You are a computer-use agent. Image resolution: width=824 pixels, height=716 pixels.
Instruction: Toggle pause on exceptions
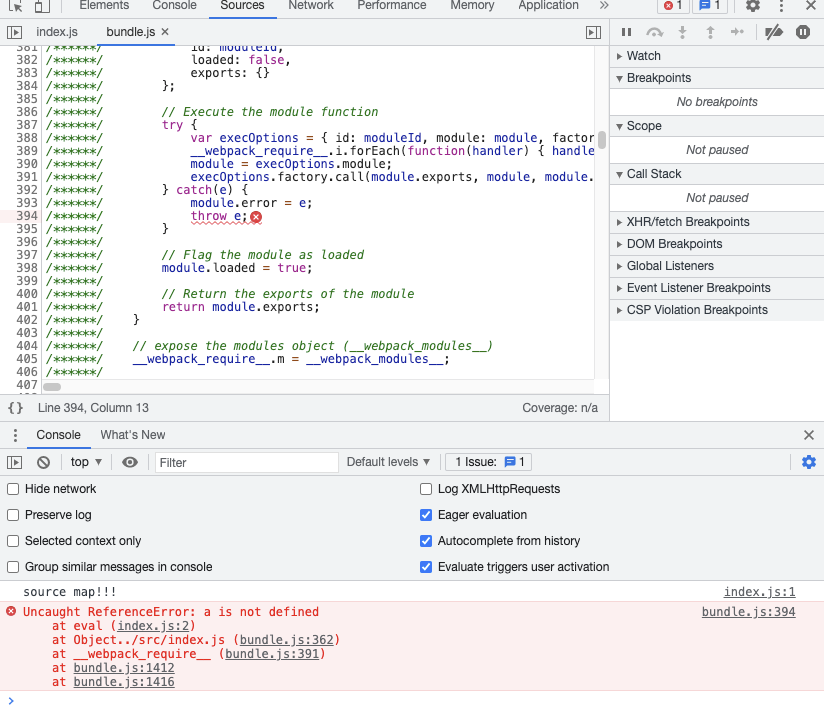point(803,33)
